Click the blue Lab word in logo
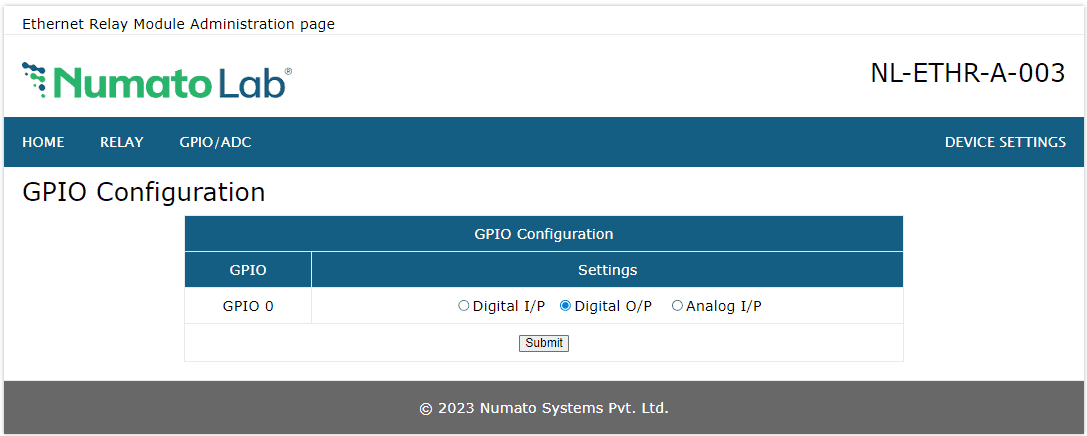1087x436 pixels. [250, 83]
